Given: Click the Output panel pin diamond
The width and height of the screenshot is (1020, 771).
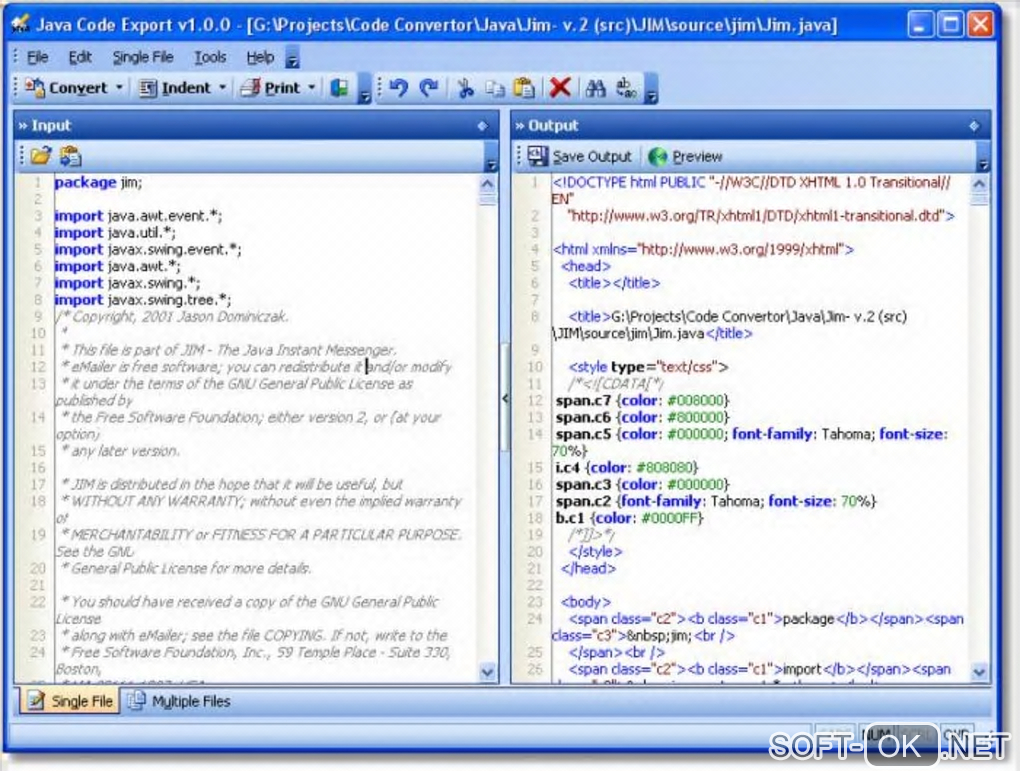Looking at the screenshot, I should point(974,126).
